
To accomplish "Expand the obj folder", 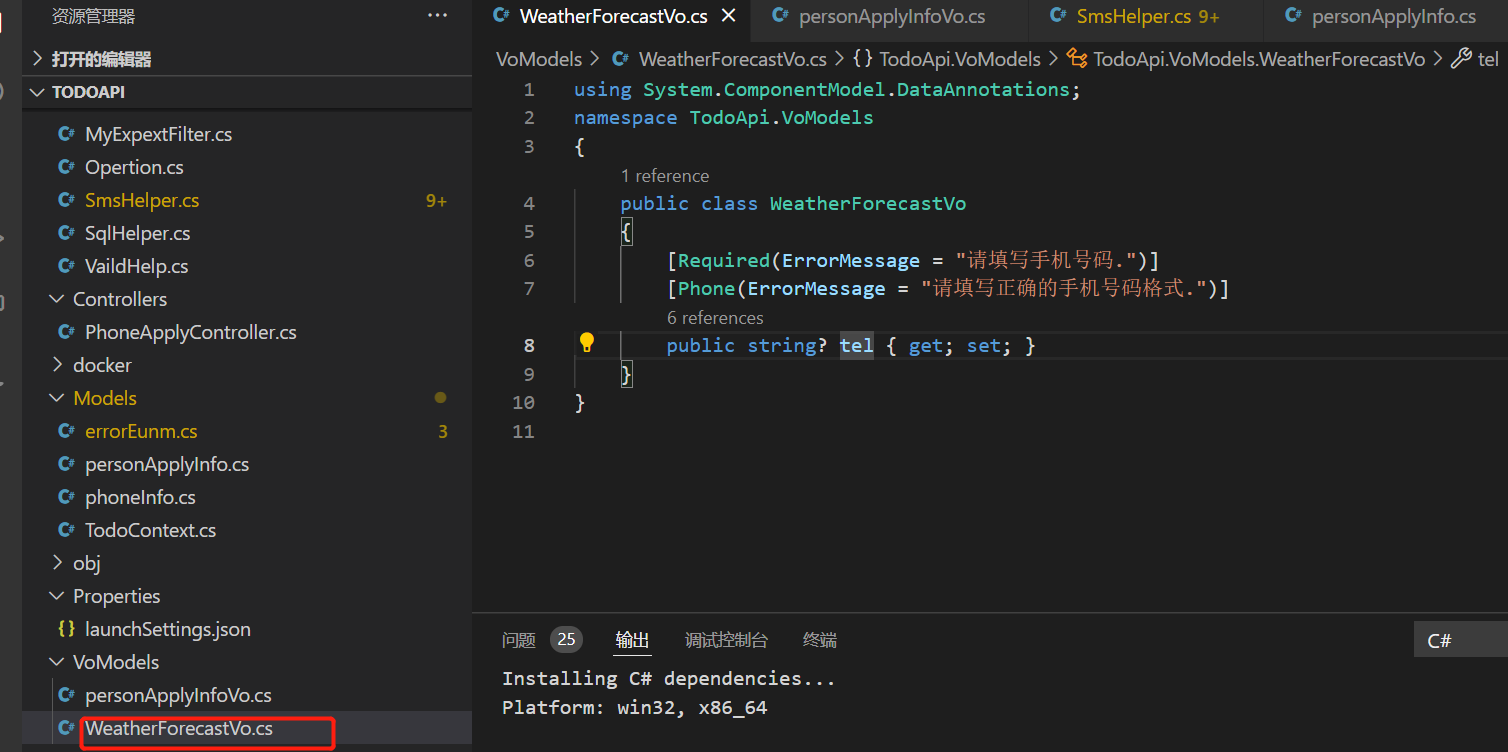I will click(57, 563).
